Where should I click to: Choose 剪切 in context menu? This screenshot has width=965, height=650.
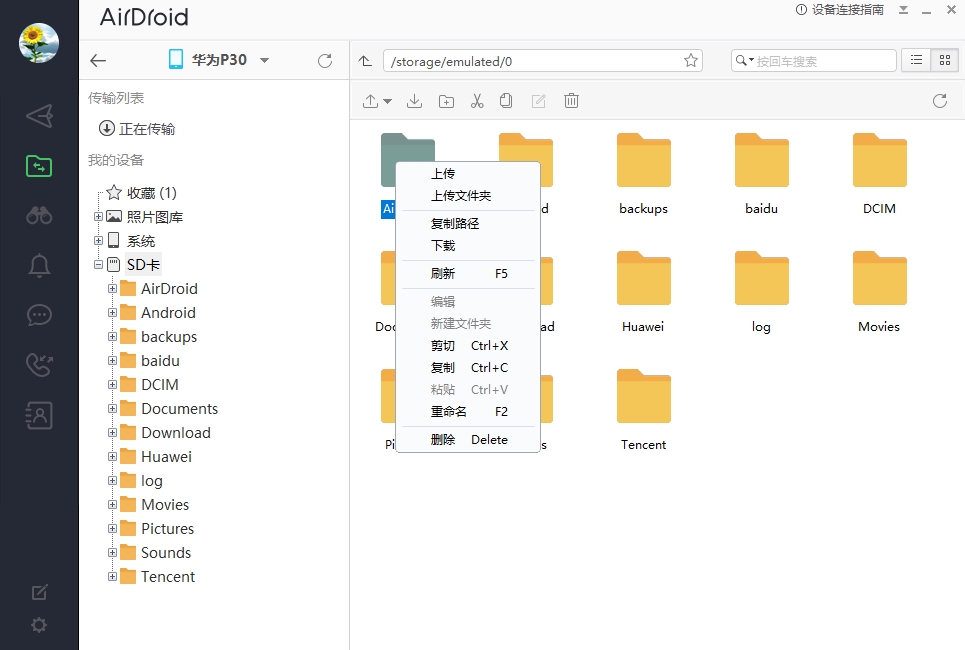click(468, 345)
